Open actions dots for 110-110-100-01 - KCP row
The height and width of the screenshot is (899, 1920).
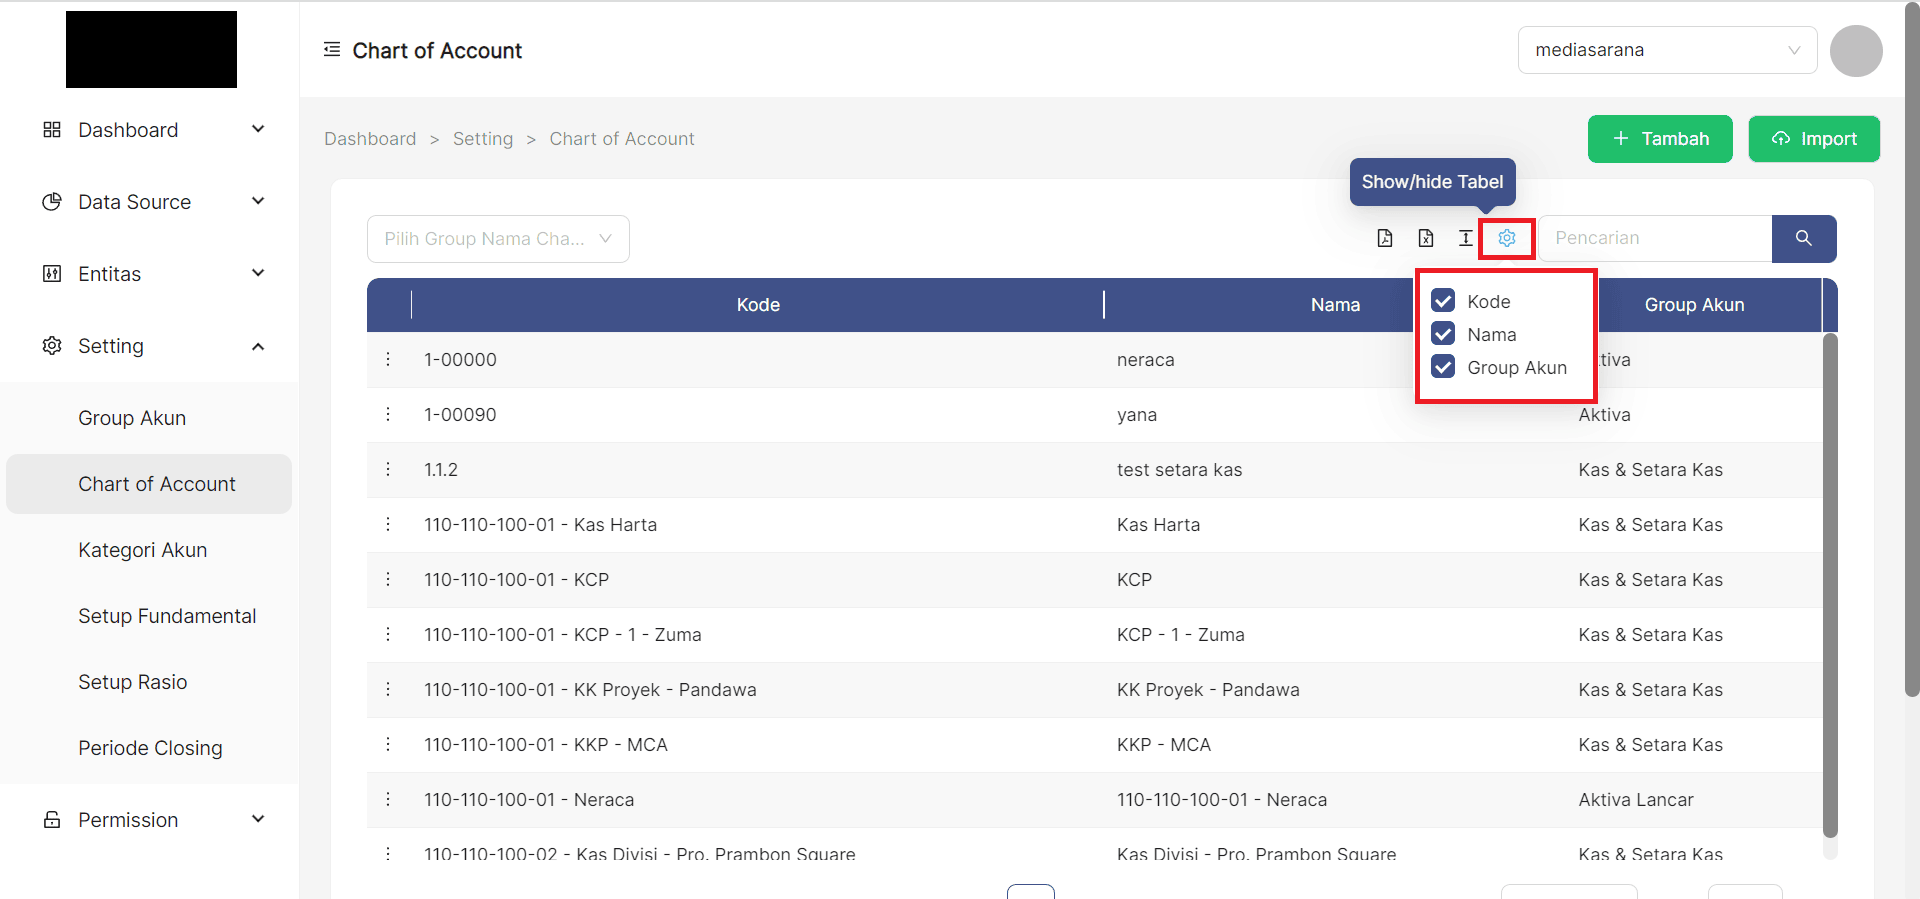tap(388, 579)
